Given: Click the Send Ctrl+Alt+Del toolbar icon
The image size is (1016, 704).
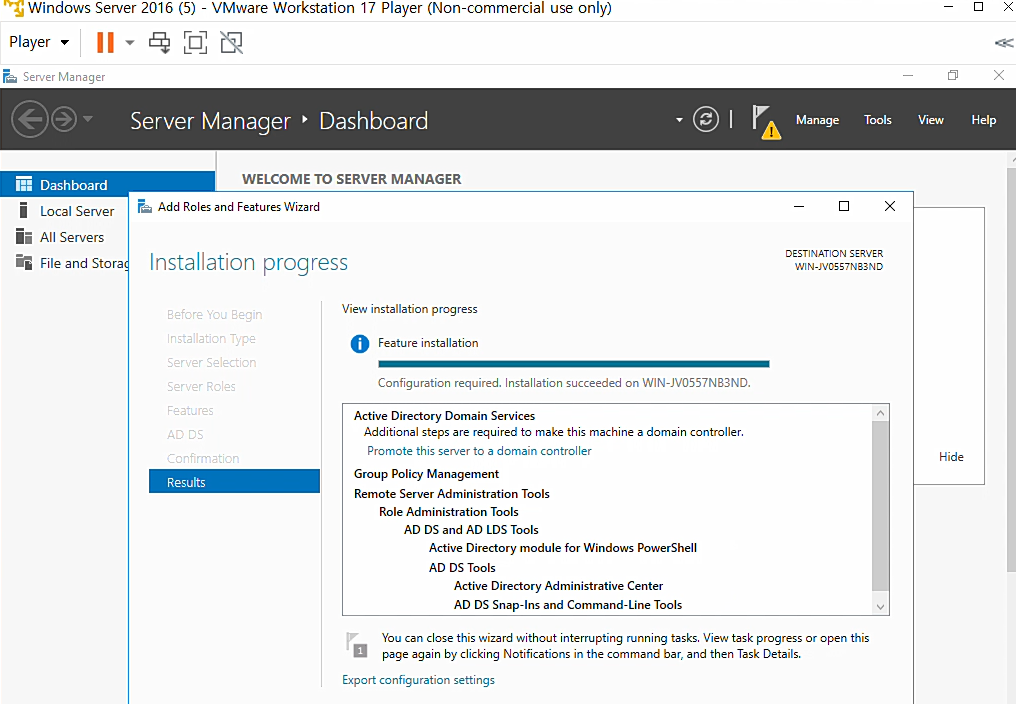Looking at the screenshot, I should pos(159,43).
